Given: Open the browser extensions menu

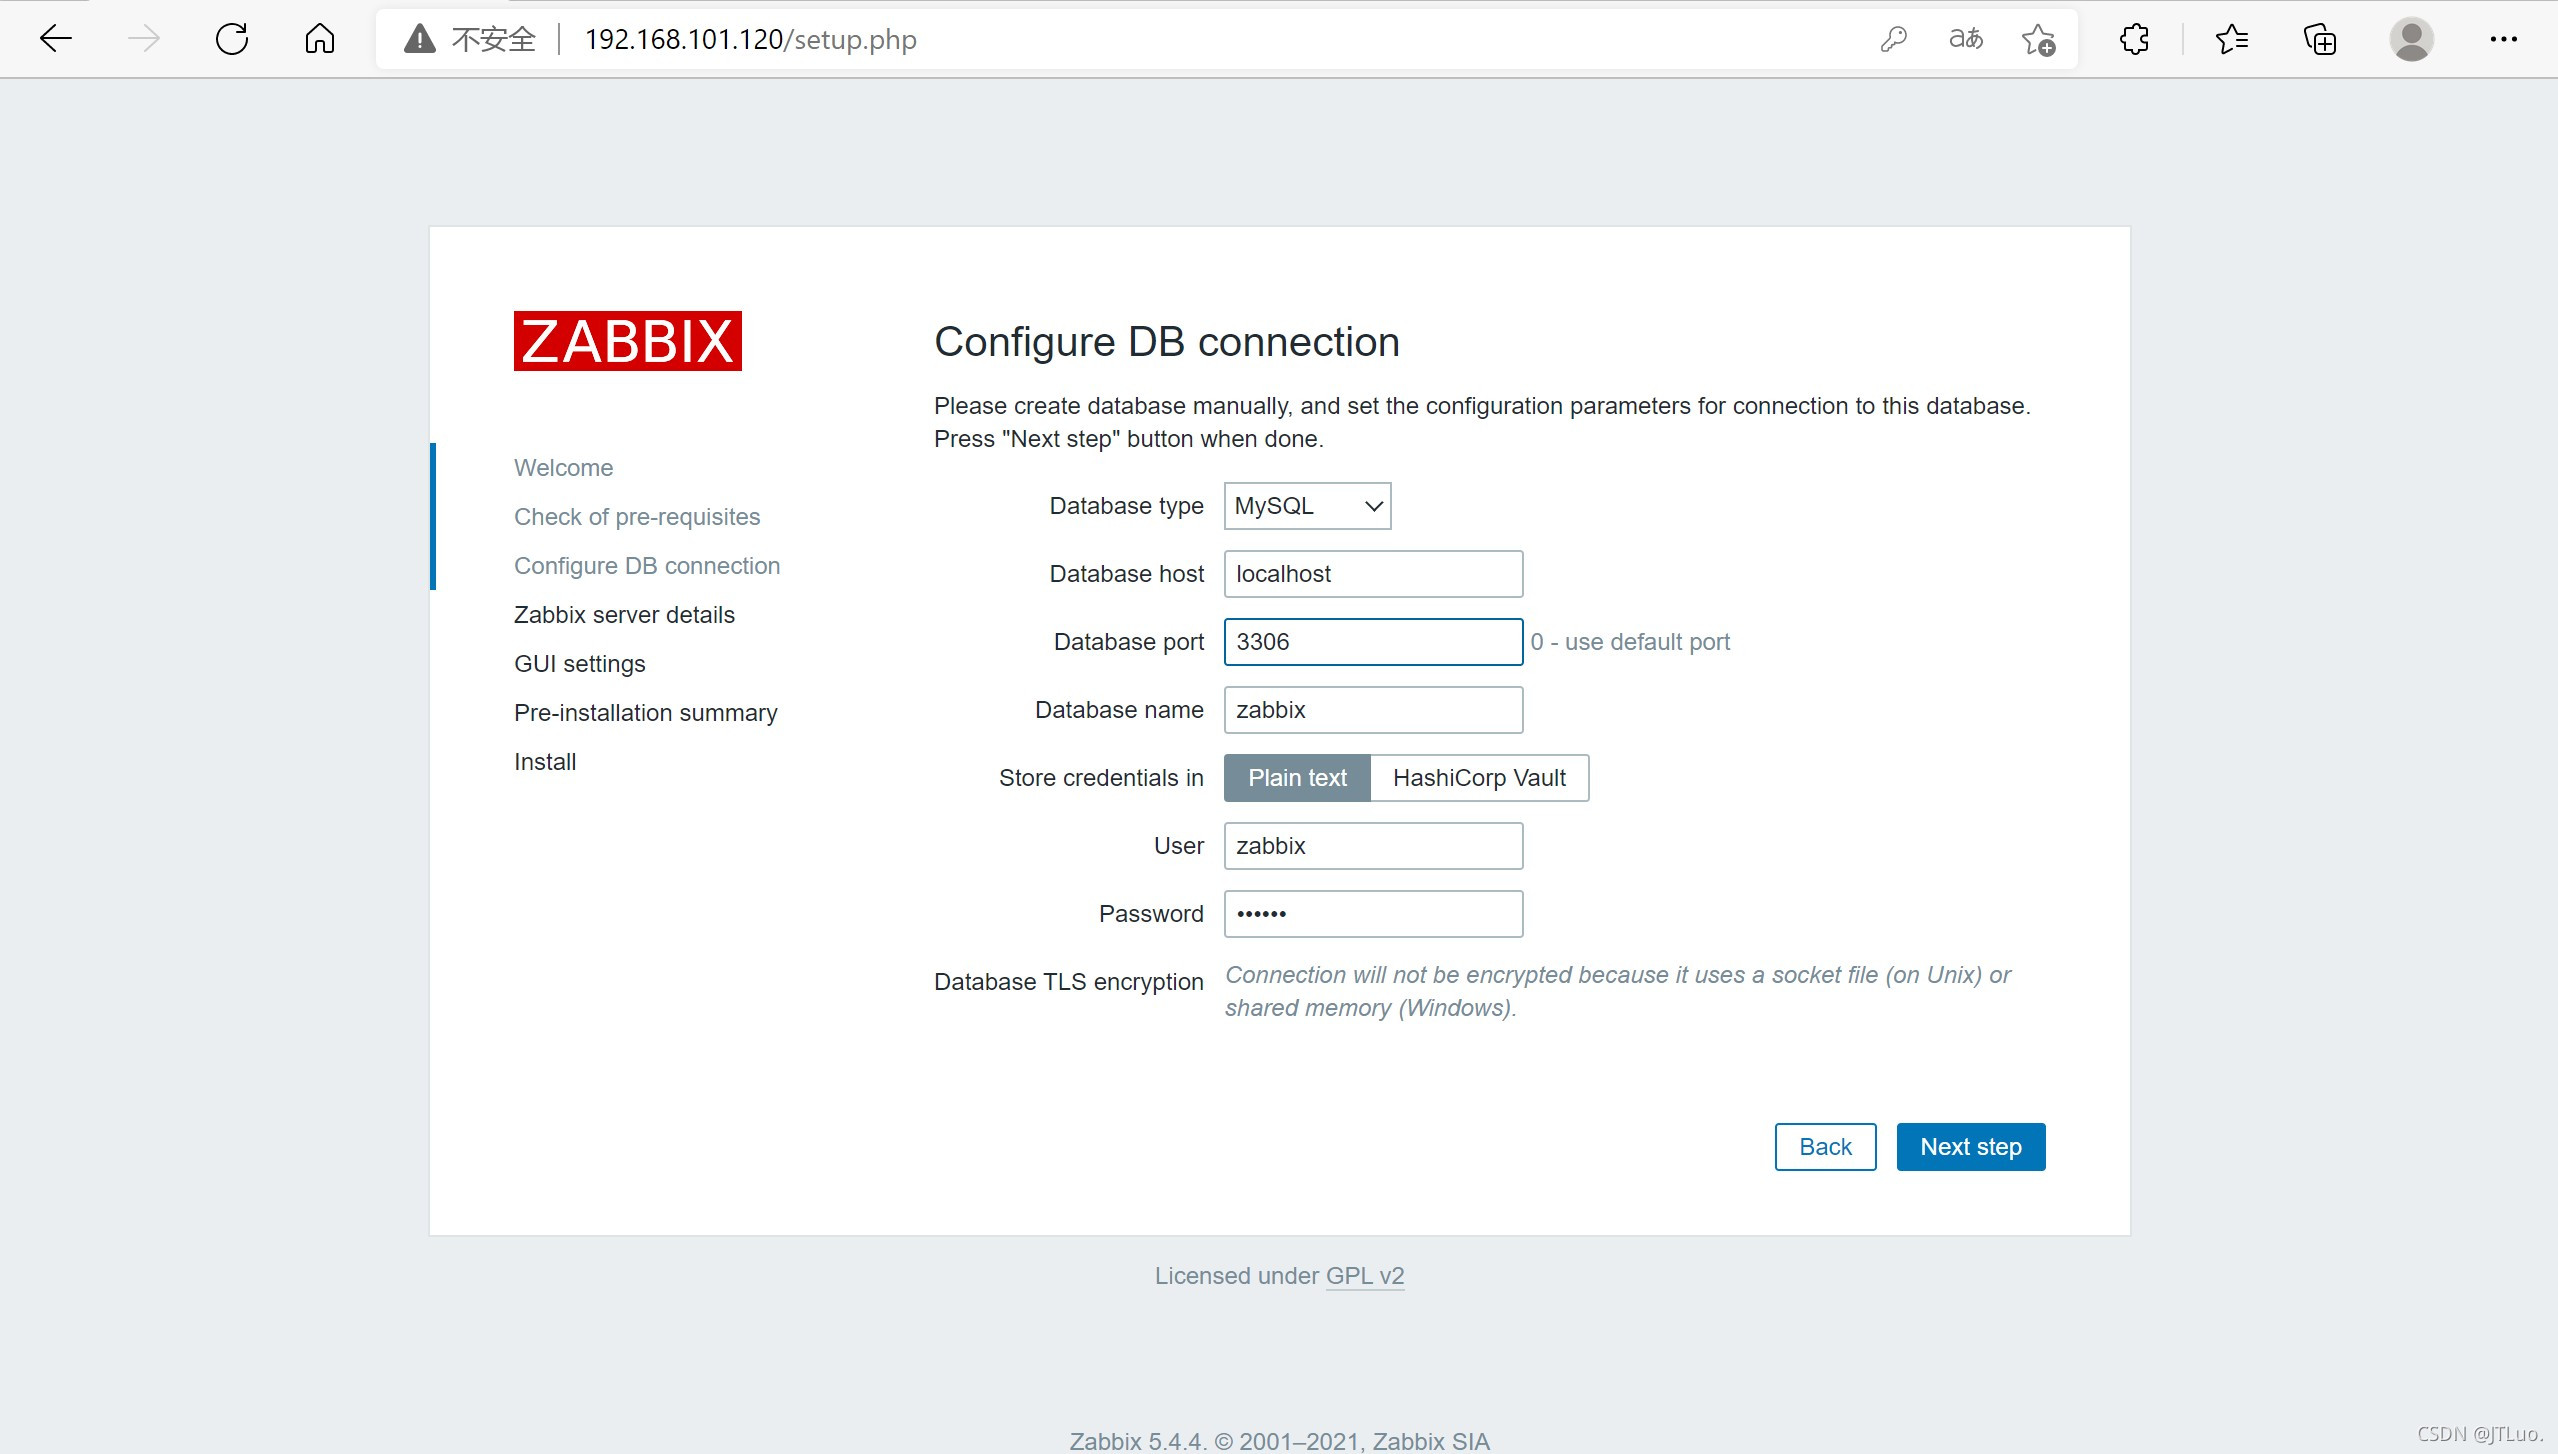Looking at the screenshot, I should click(2134, 39).
